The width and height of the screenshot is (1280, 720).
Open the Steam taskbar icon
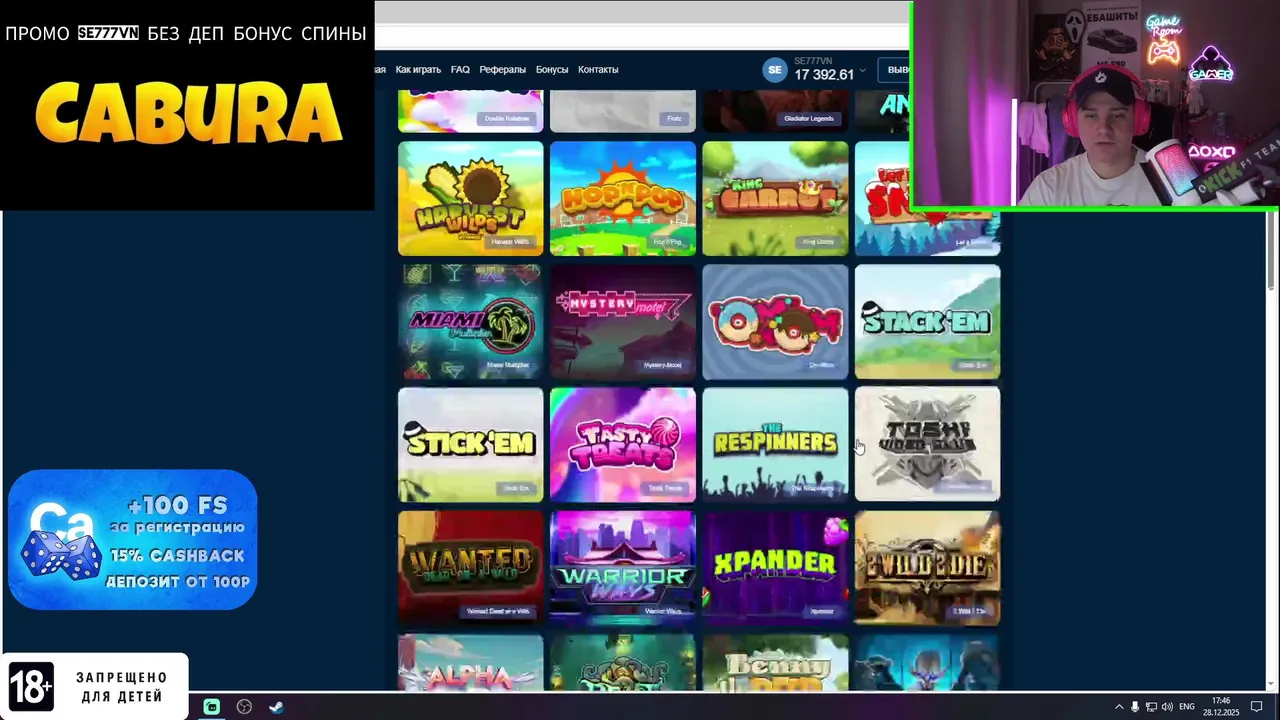coord(276,707)
